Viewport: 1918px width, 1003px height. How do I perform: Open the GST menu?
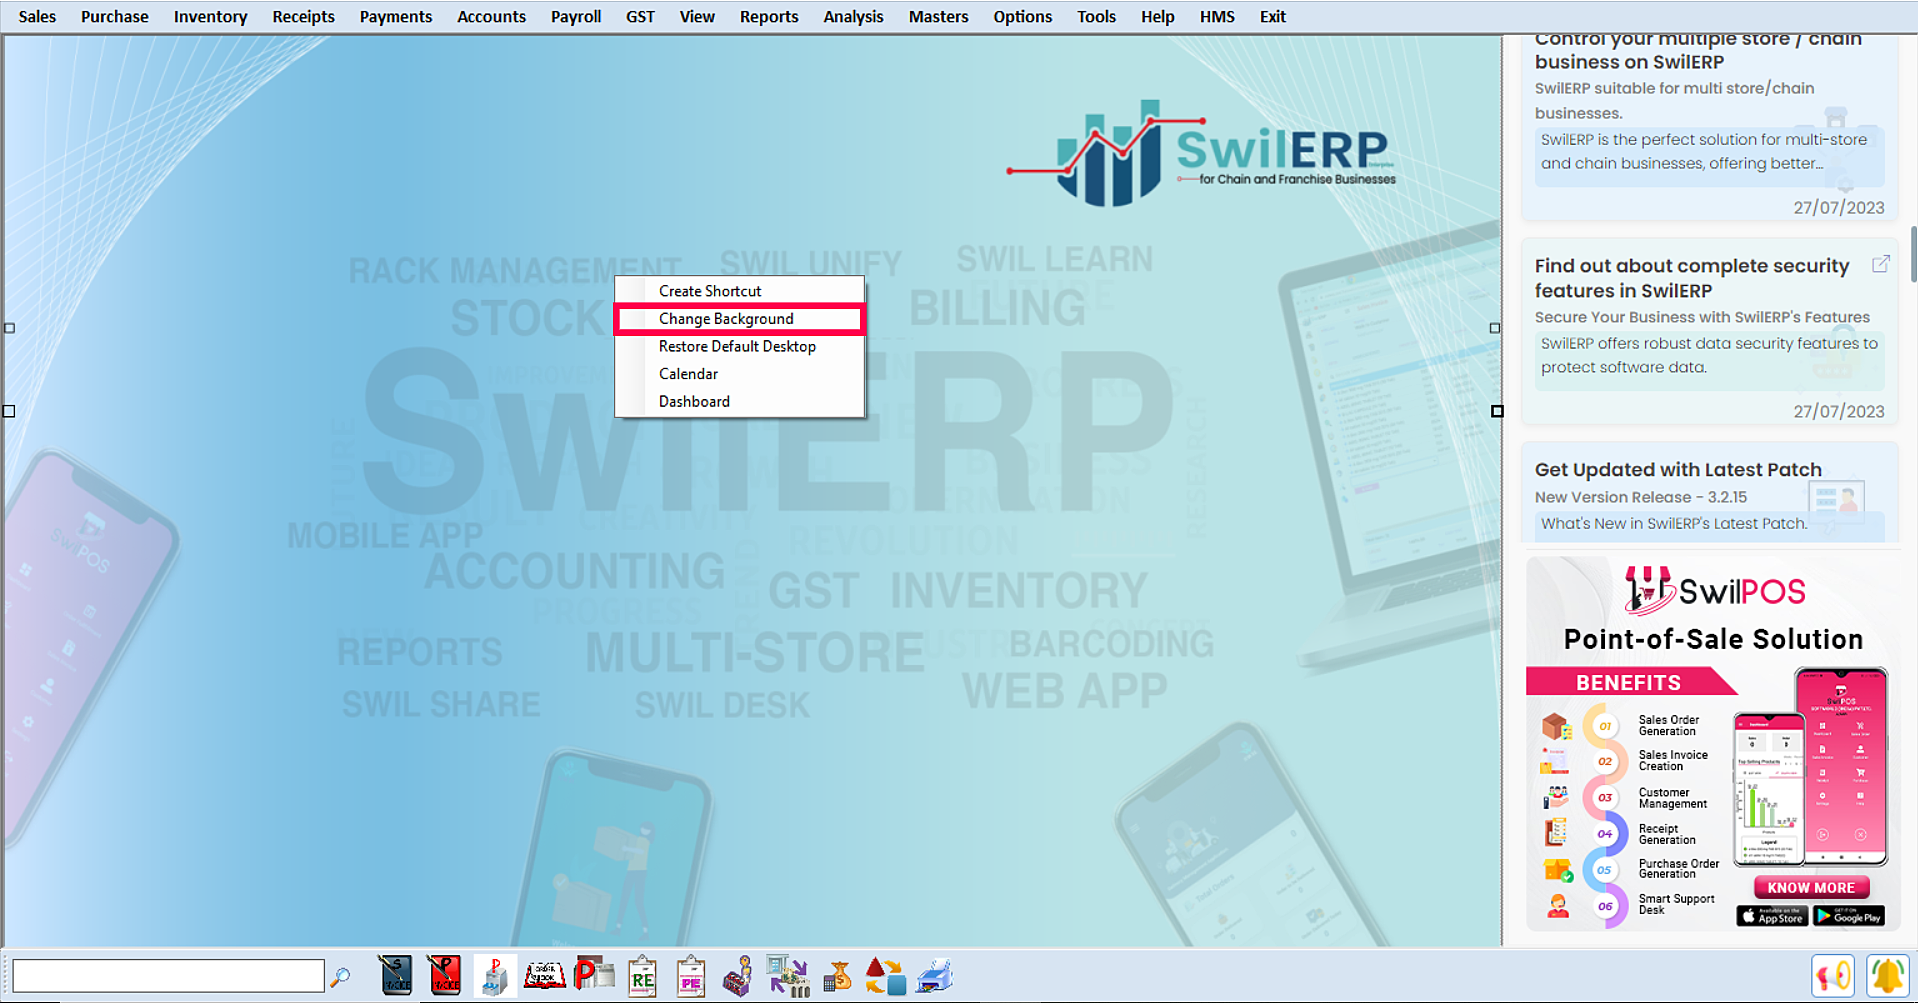pos(640,17)
